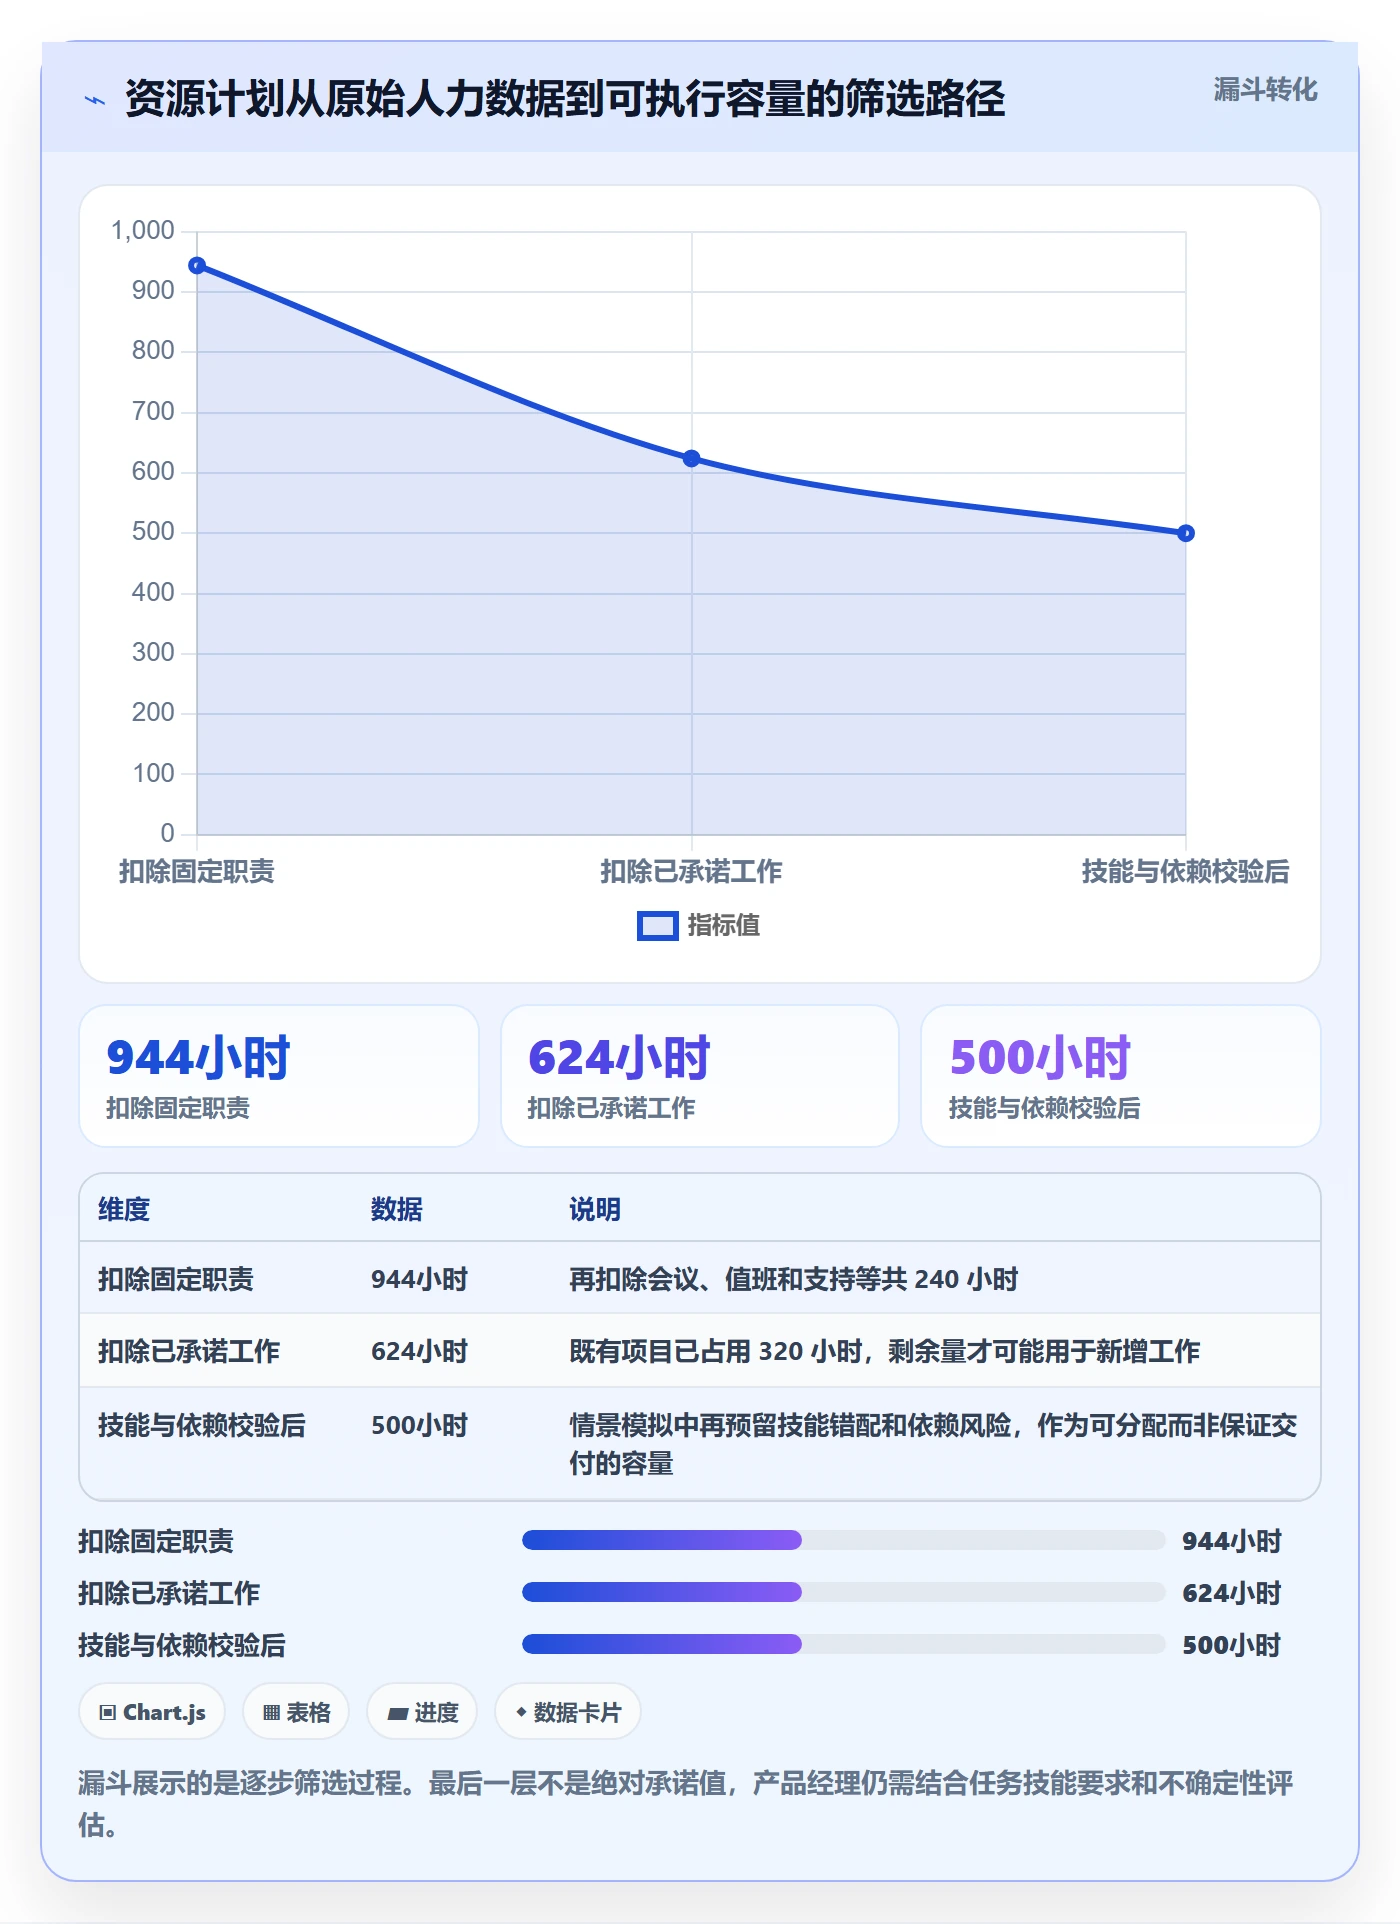Click the chart title 资源计划从原始人力数据到可执行容量的筛选路径
Screen dimensions: 1400x1924
pyautogui.click(x=565, y=99)
